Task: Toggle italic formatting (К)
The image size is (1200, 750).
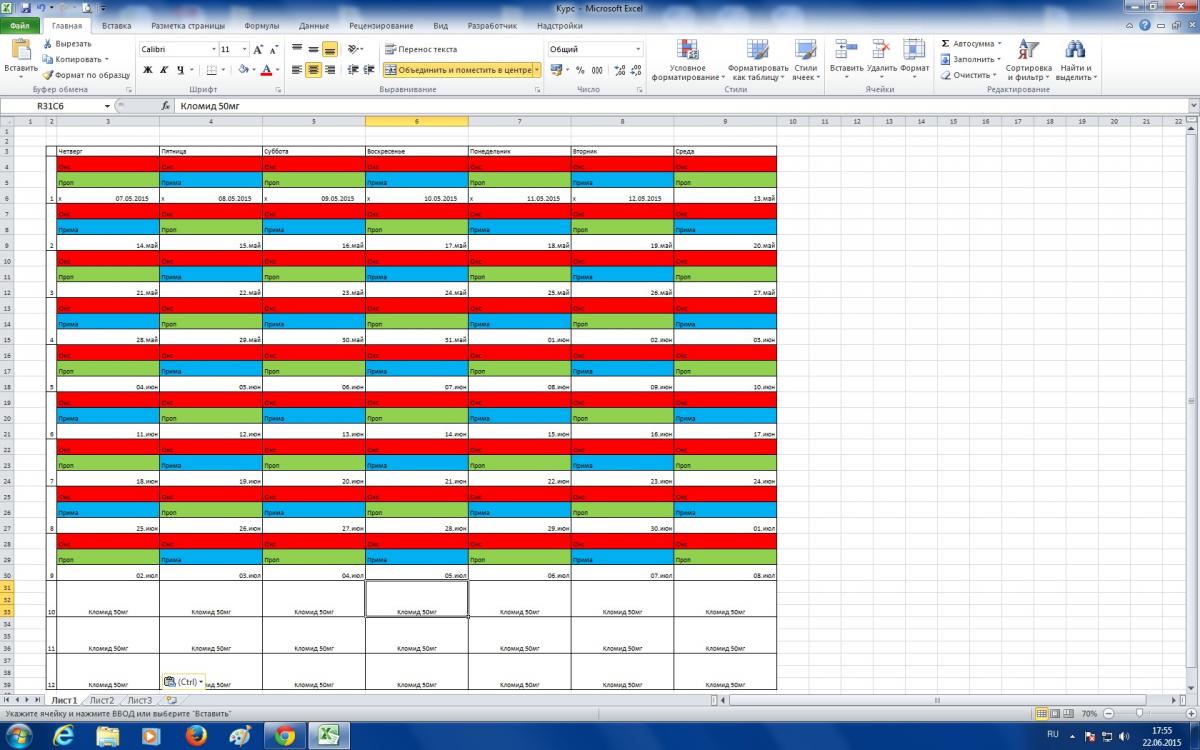Action: coord(164,70)
